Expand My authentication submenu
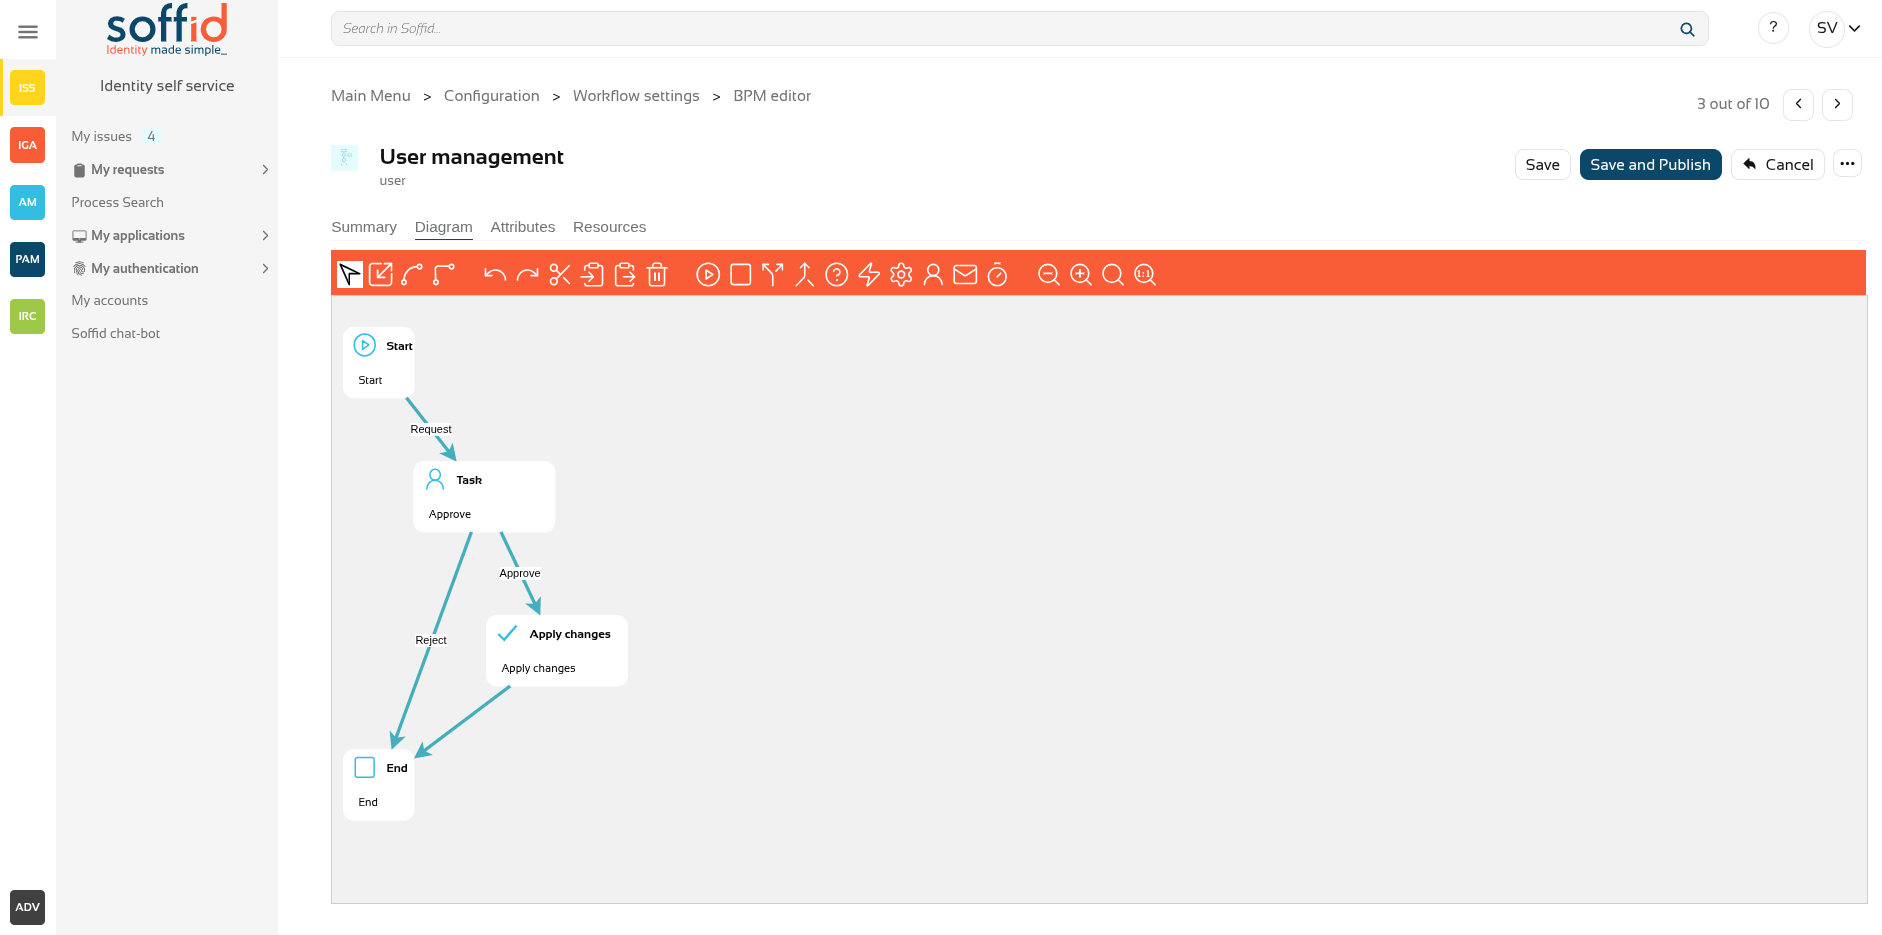This screenshot has width=1882, height=935. (x=265, y=268)
